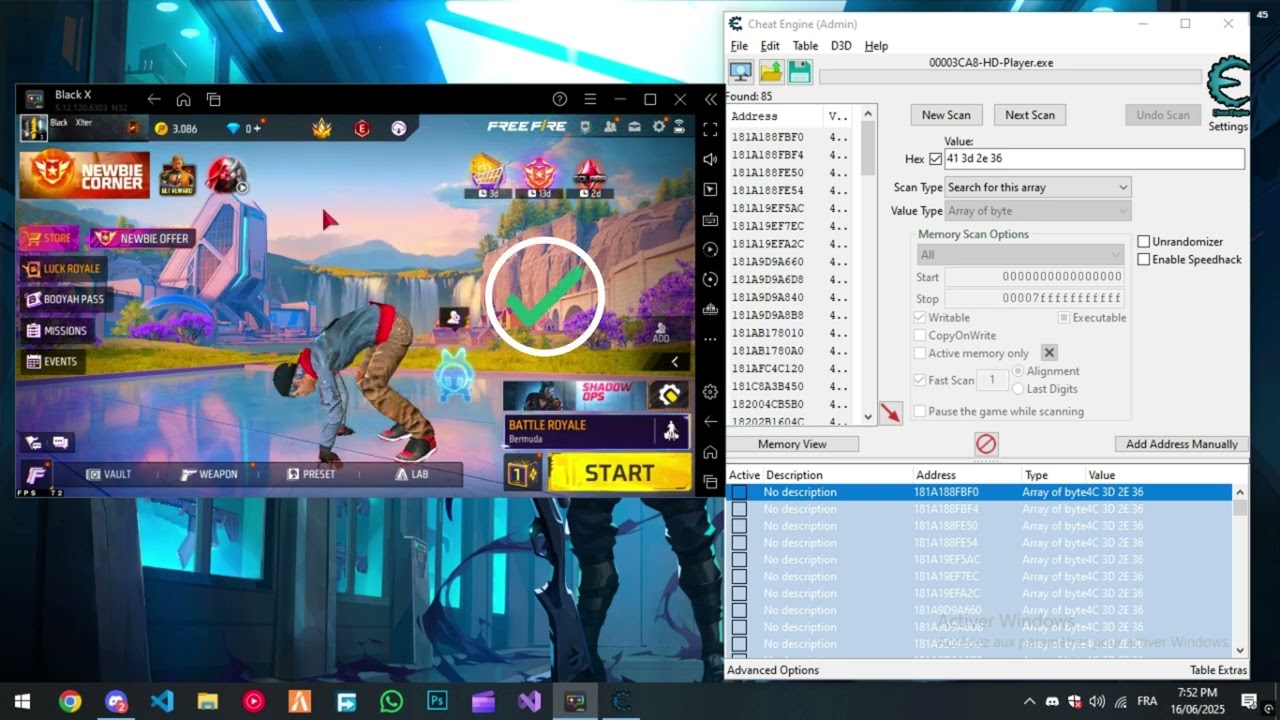Click emulator back arrow in Black X title bar

[x=154, y=99]
